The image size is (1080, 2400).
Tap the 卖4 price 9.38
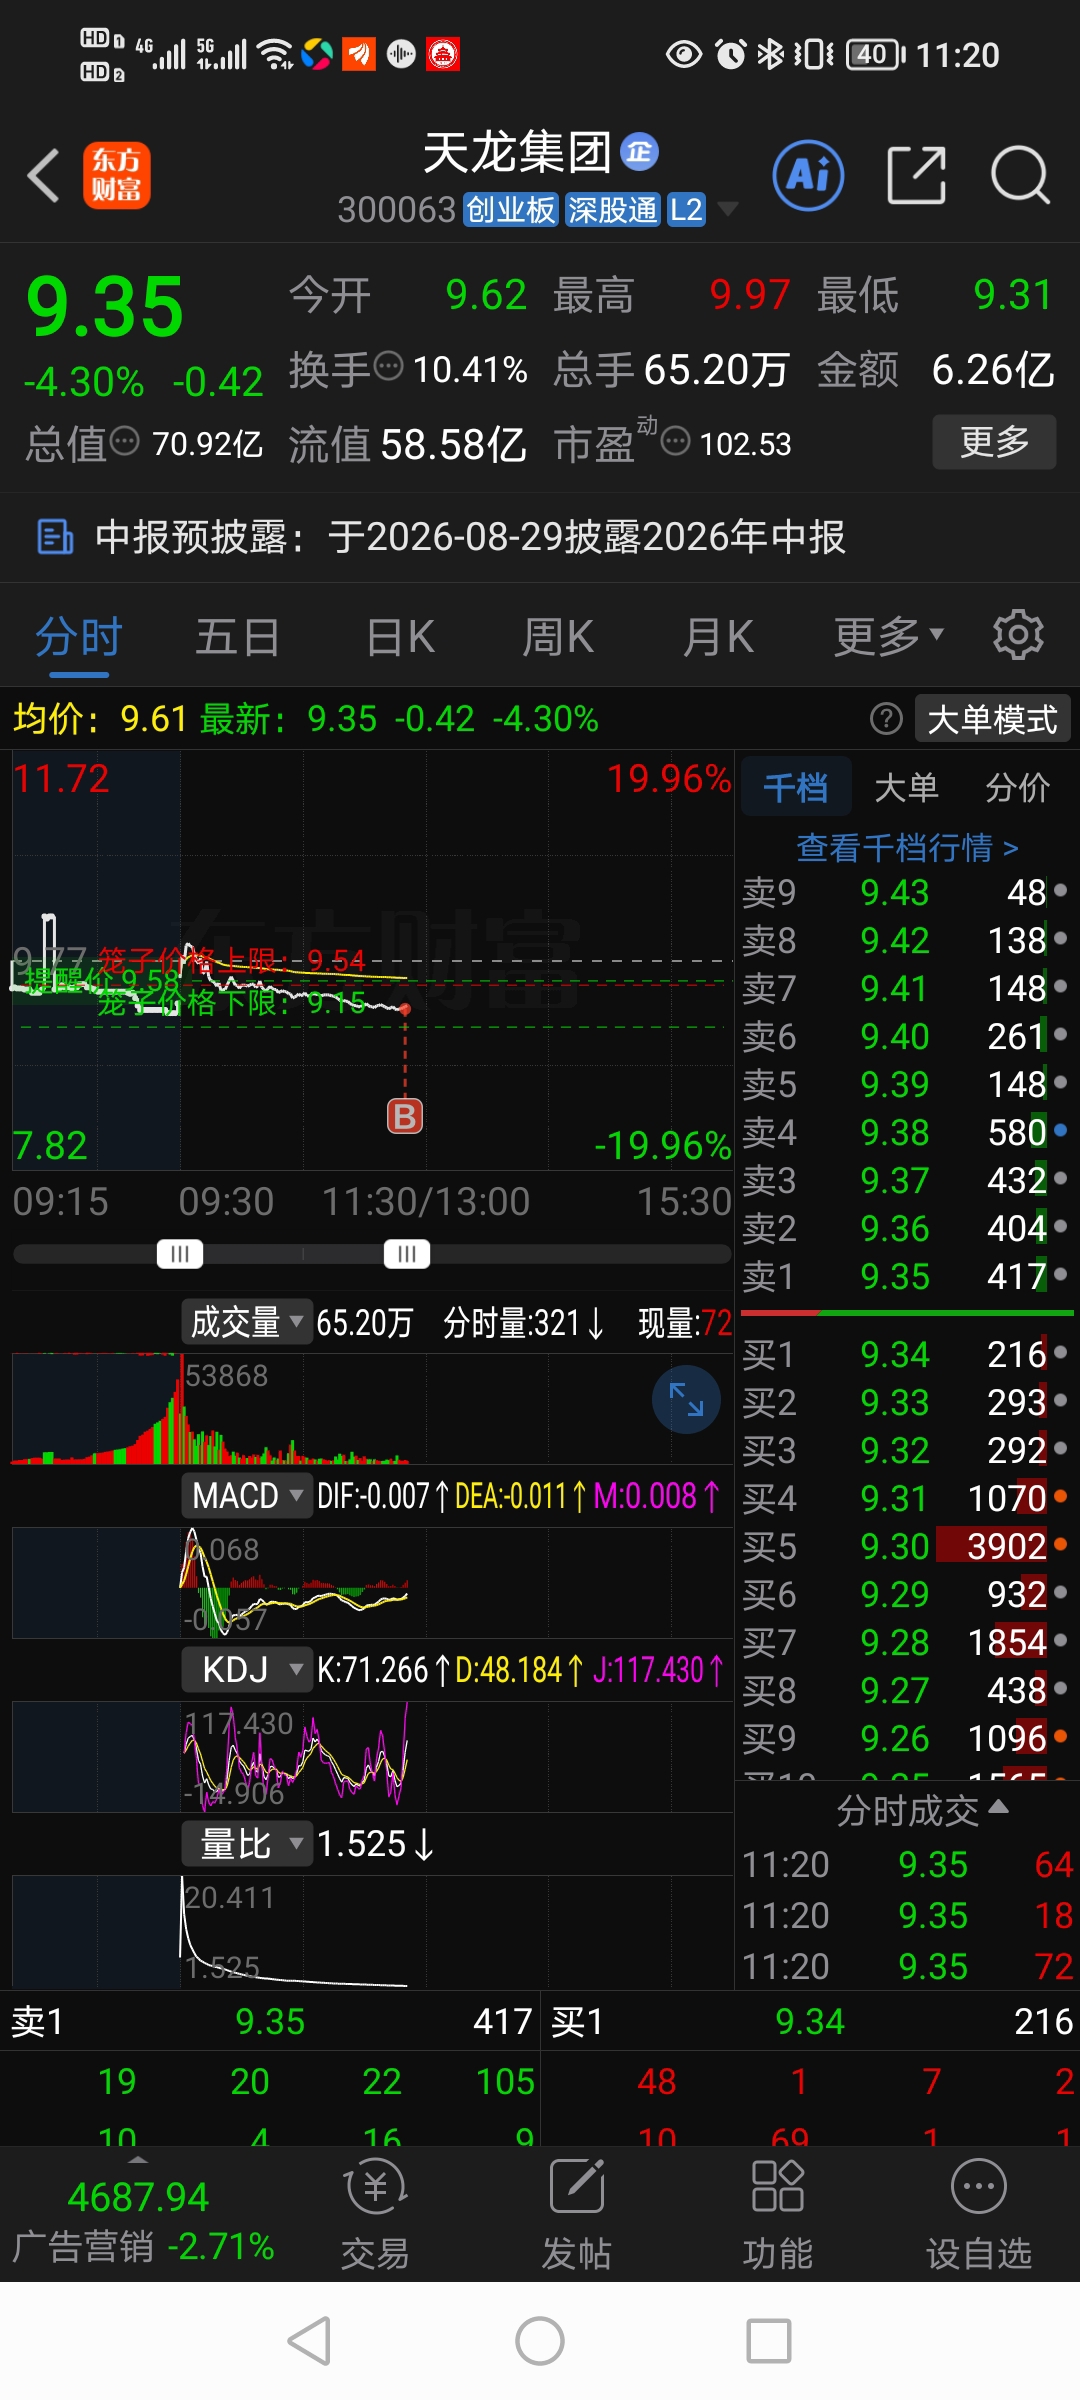tap(895, 1132)
